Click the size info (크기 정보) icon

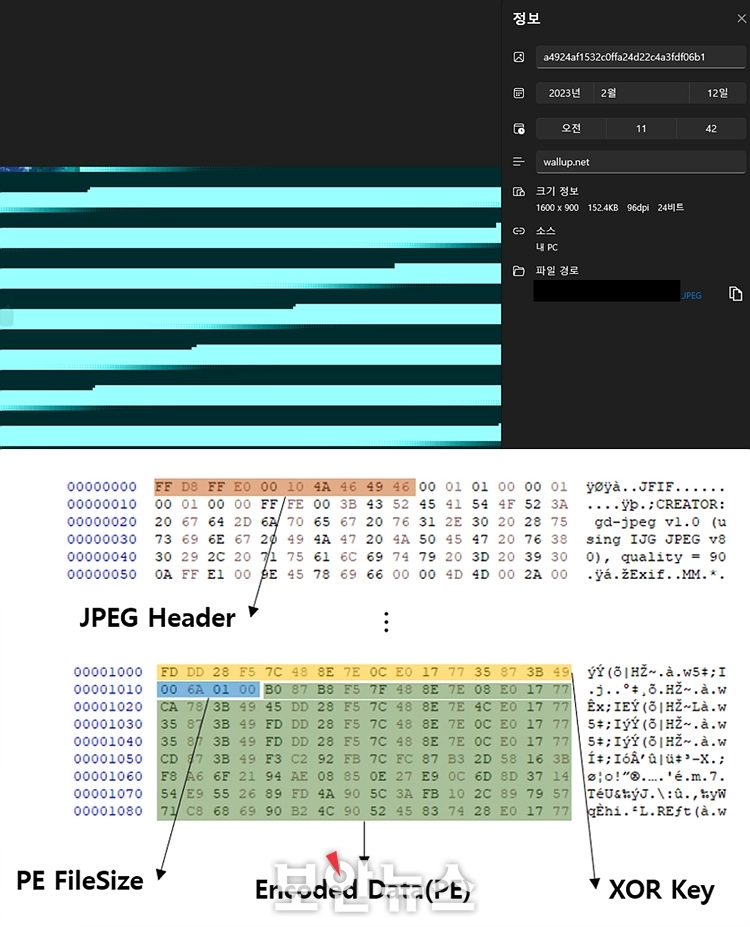point(518,191)
